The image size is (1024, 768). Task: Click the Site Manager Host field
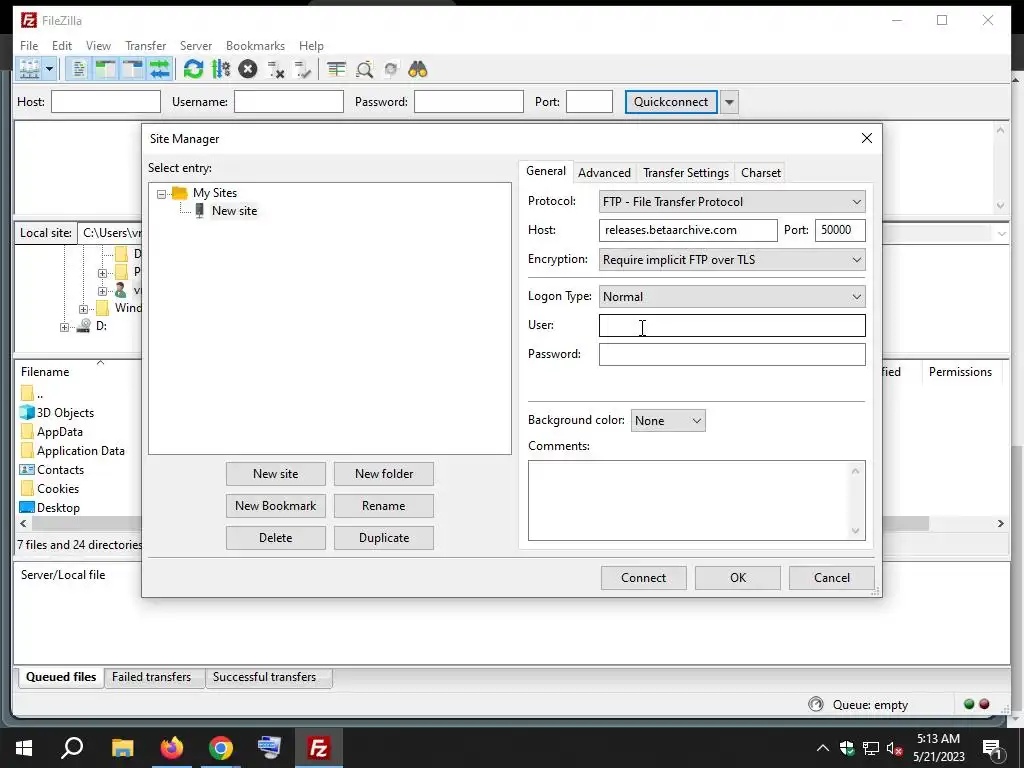point(688,230)
